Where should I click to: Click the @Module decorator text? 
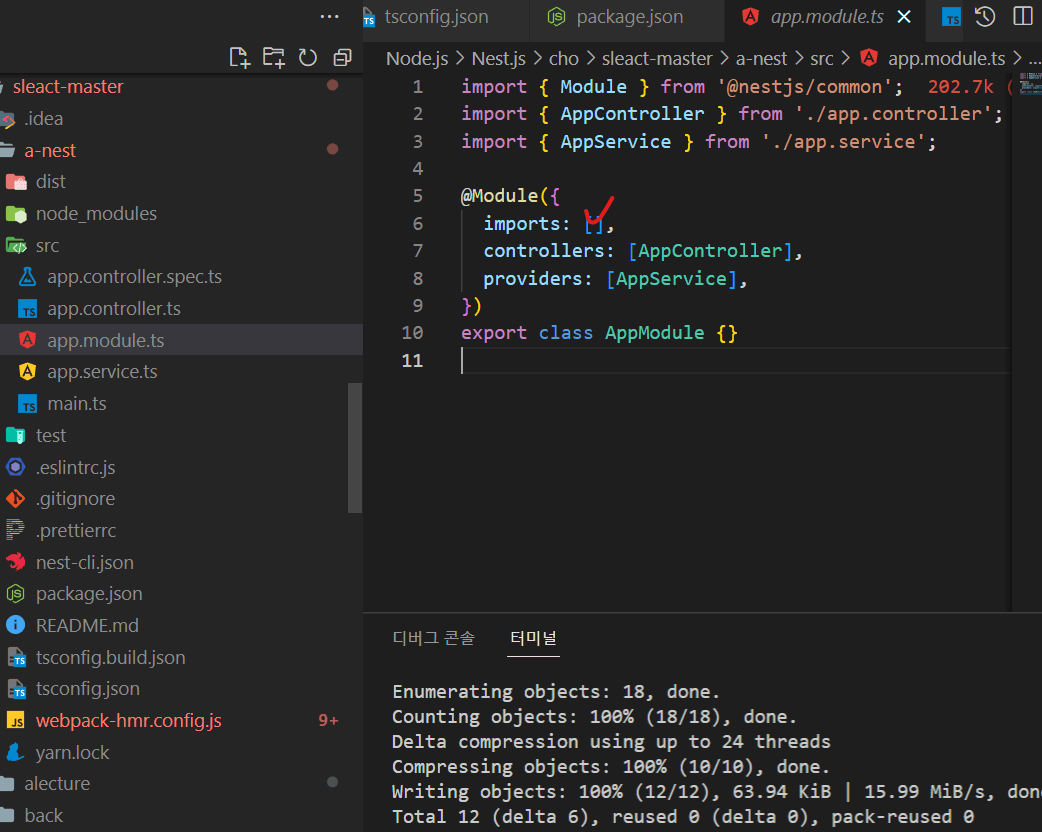[x=499, y=196]
